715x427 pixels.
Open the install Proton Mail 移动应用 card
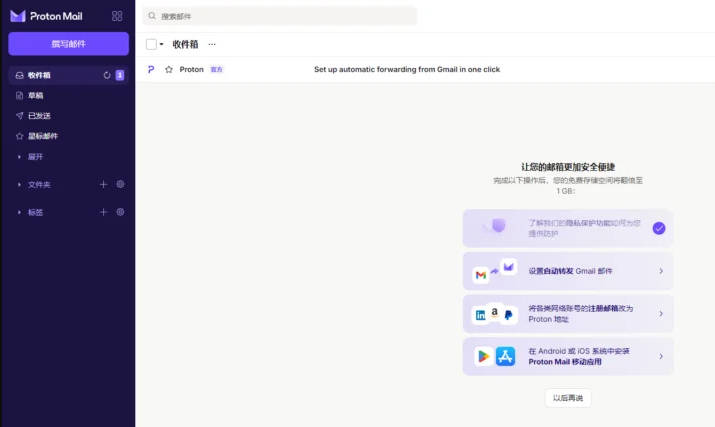pyautogui.click(x=568, y=356)
